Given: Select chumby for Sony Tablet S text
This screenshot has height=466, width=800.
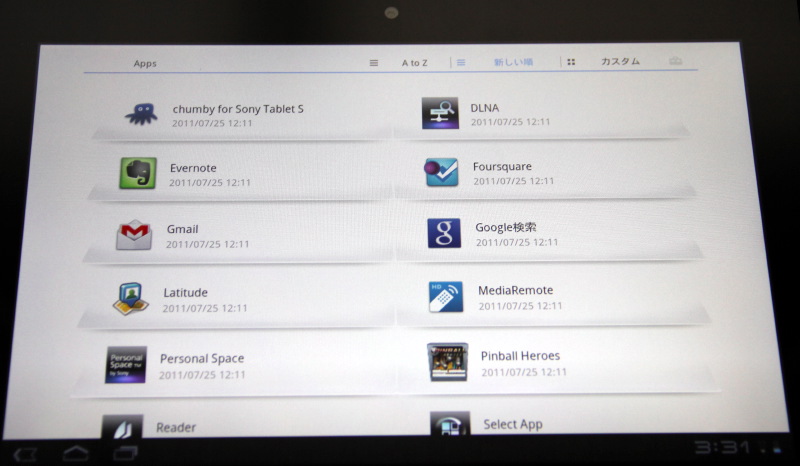Looking at the screenshot, I should pos(238,109).
